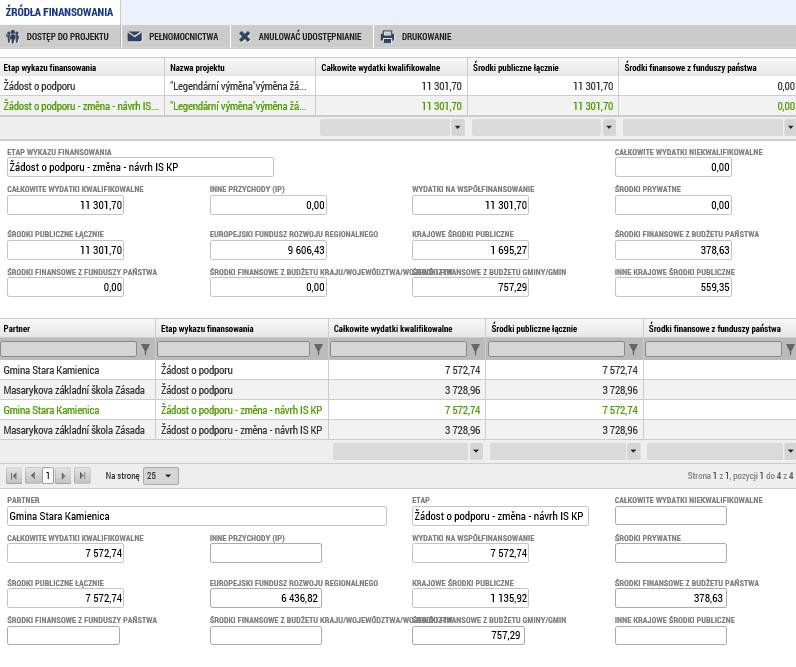Sort partner table by Etap wykazu finansowania header
The image size is (796, 667).
pyautogui.click(x=242, y=328)
